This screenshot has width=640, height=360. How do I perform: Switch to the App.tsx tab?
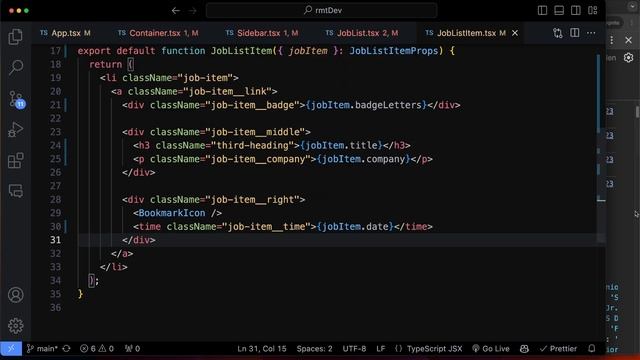65,33
